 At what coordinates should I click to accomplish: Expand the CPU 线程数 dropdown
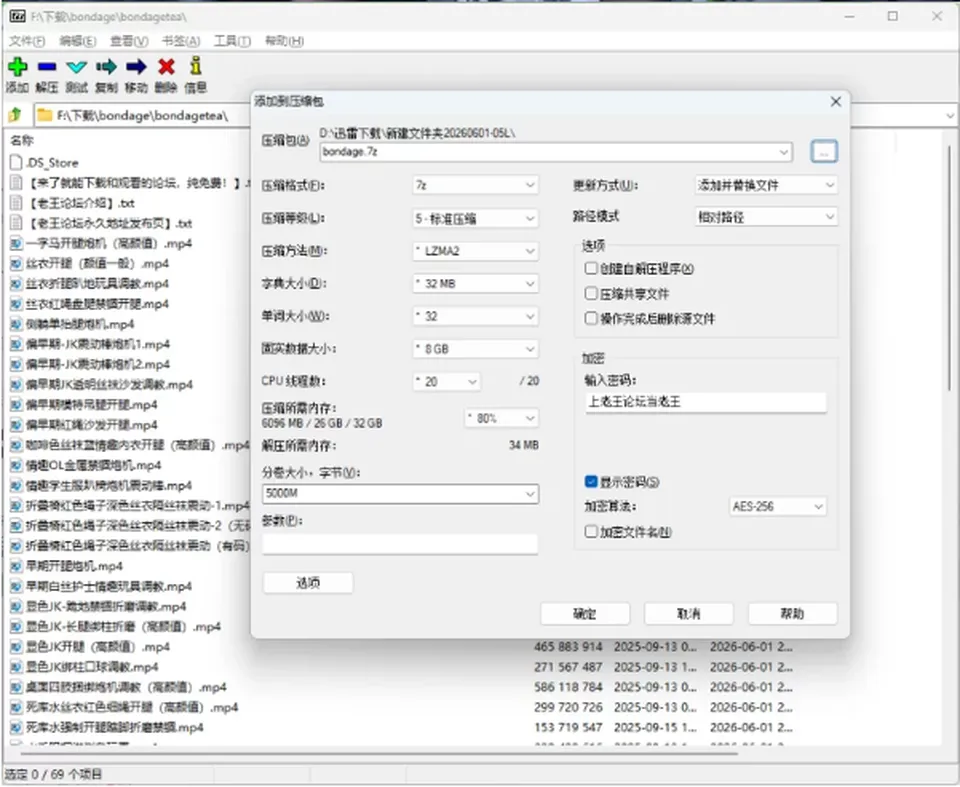[x=447, y=382]
